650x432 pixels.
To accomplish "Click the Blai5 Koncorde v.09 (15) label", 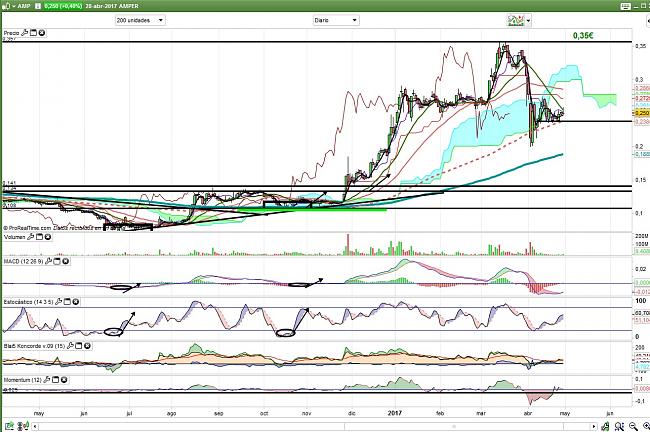I will (34, 346).
